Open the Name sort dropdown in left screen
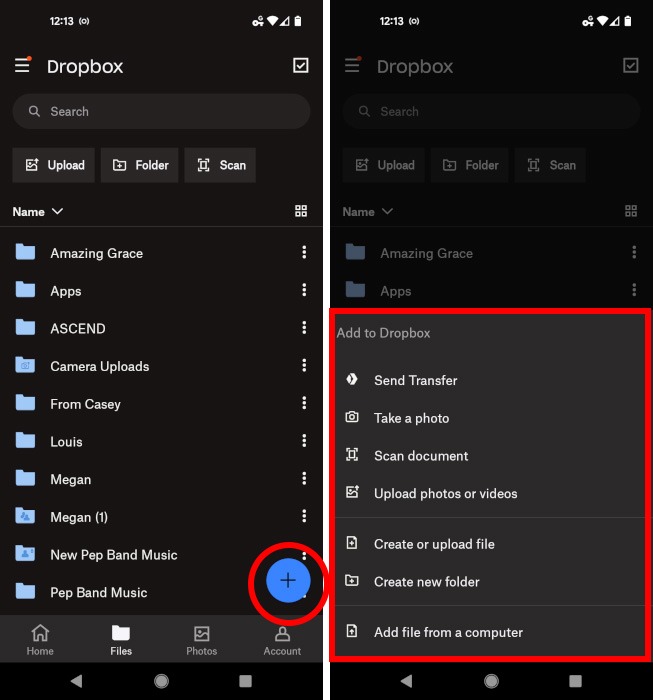 click(37, 212)
